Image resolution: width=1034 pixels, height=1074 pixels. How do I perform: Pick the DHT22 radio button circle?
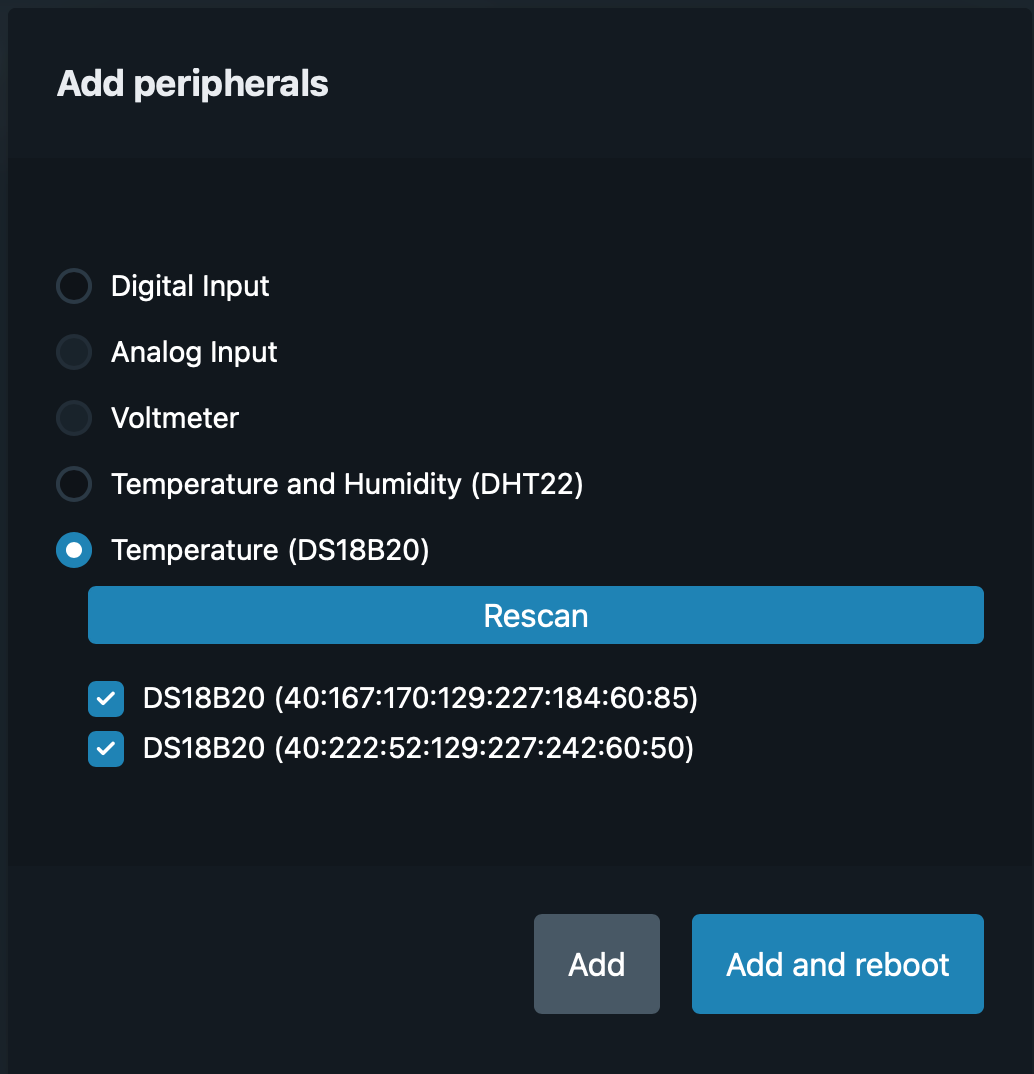pyautogui.click(x=74, y=484)
